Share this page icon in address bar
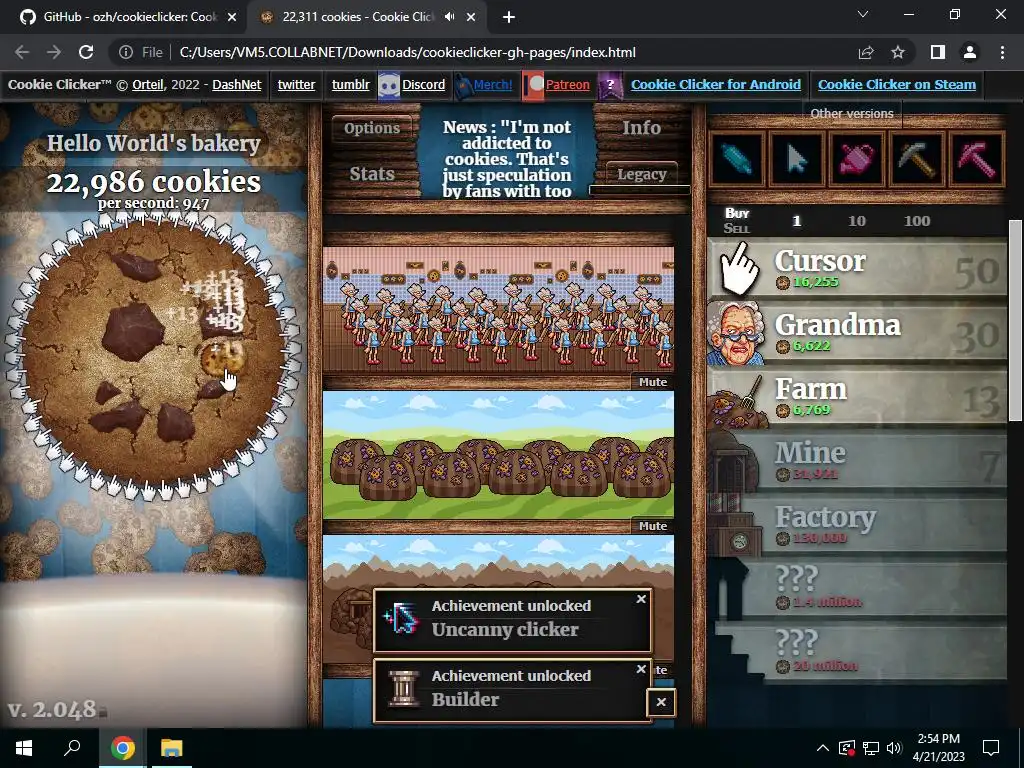This screenshot has width=1024, height=768. point(866,52)
